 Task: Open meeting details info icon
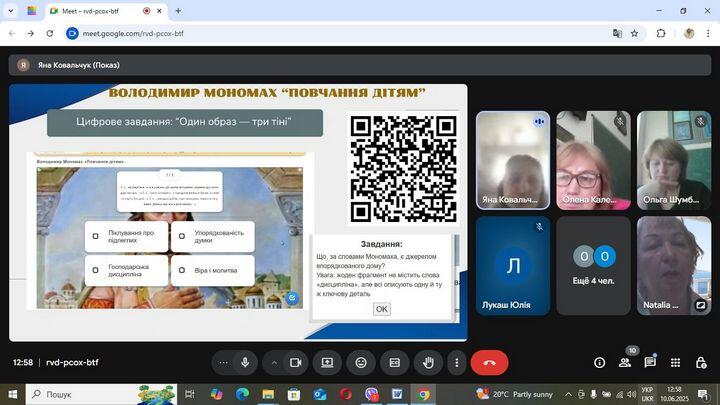(x=599, y=363)
